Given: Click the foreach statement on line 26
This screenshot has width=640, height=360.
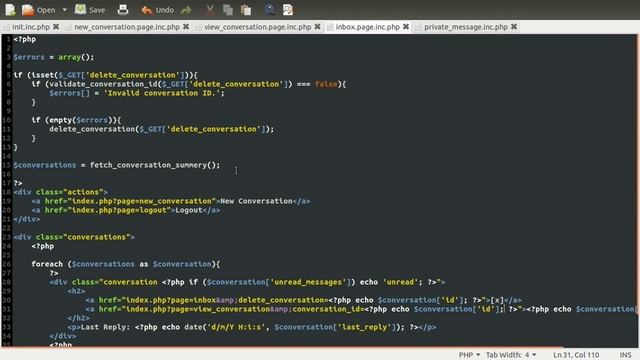Looking at the screenshot, I should (x=126, y=264).
